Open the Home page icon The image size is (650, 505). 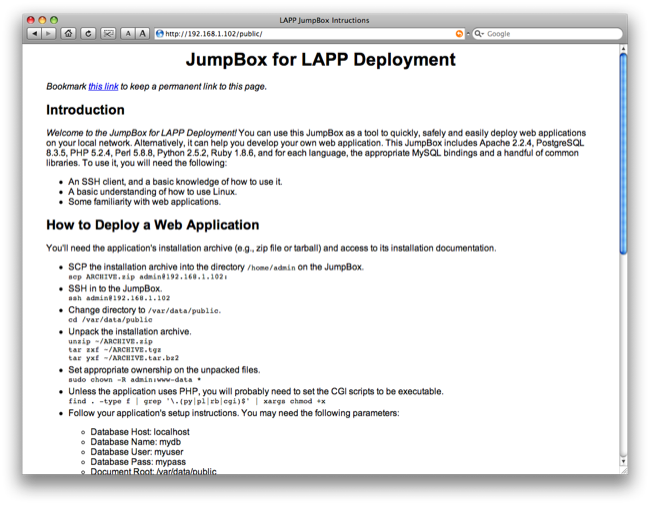pyautogui.click(x=68, y=34)
